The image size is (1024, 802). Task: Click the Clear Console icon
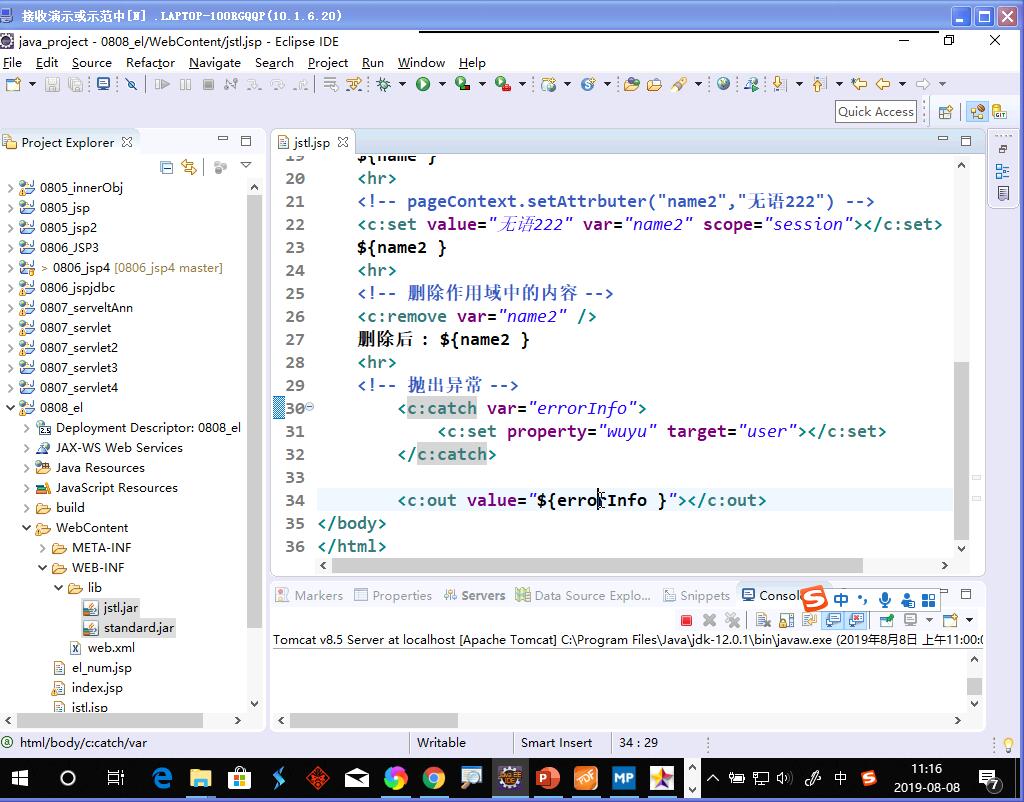(763, 620)
